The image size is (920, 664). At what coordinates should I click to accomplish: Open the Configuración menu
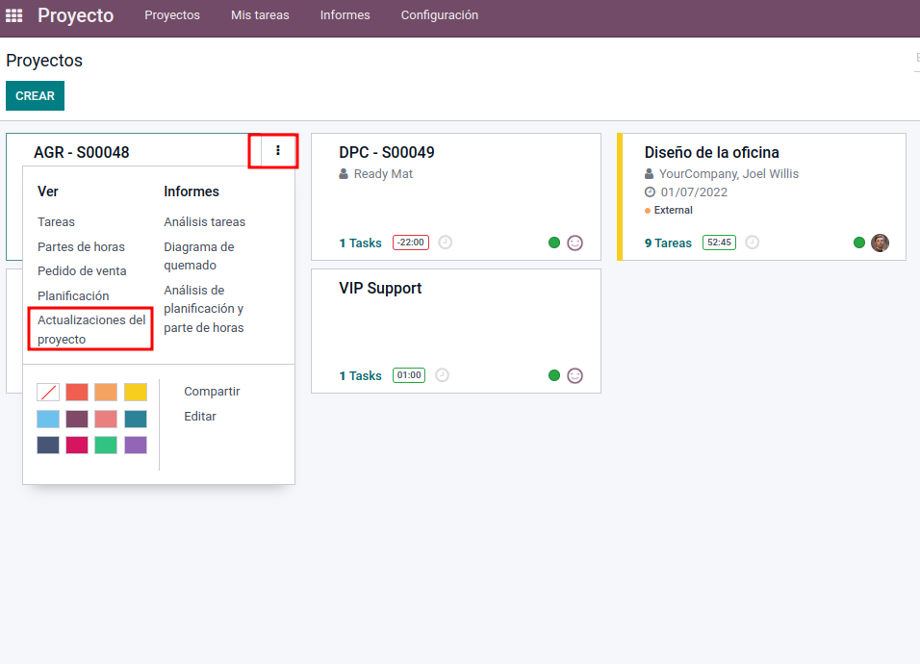[439, 15]
